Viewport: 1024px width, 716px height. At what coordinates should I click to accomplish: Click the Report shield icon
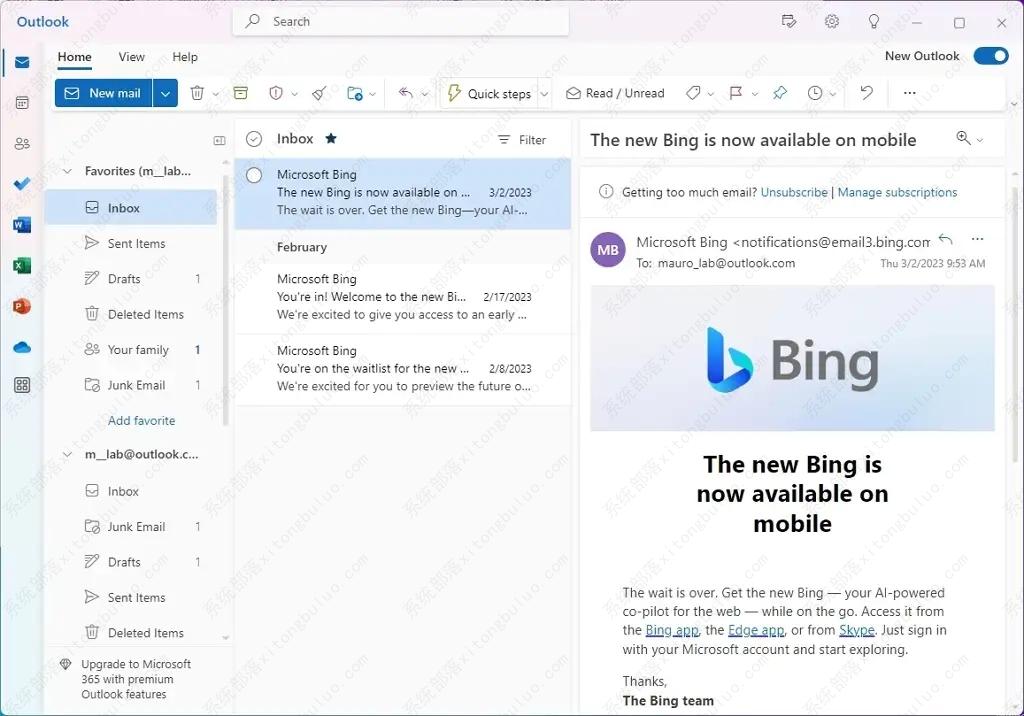click(276, 93)
